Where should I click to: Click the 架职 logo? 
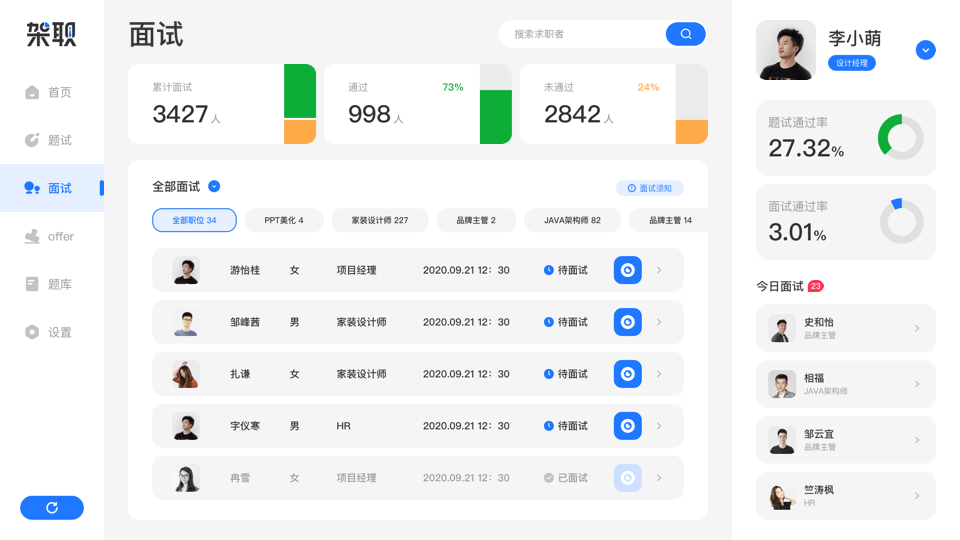pyautogui.click(x=51, y=34)
